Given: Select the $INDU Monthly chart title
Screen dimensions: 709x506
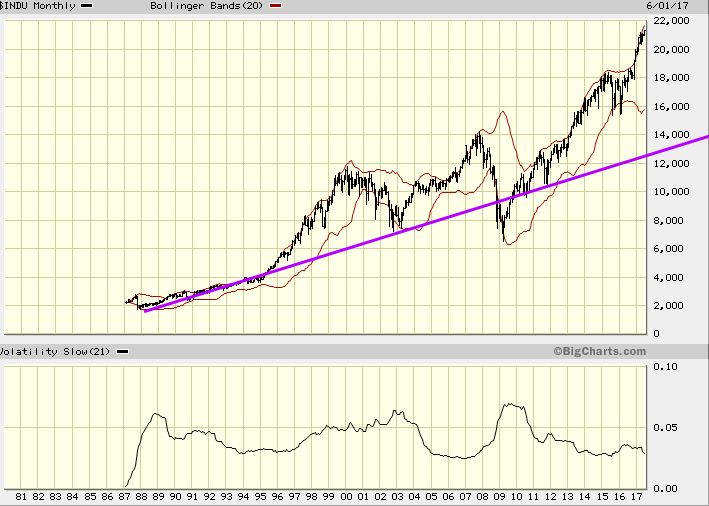Looking at the screenshot, I should [38, 6].
